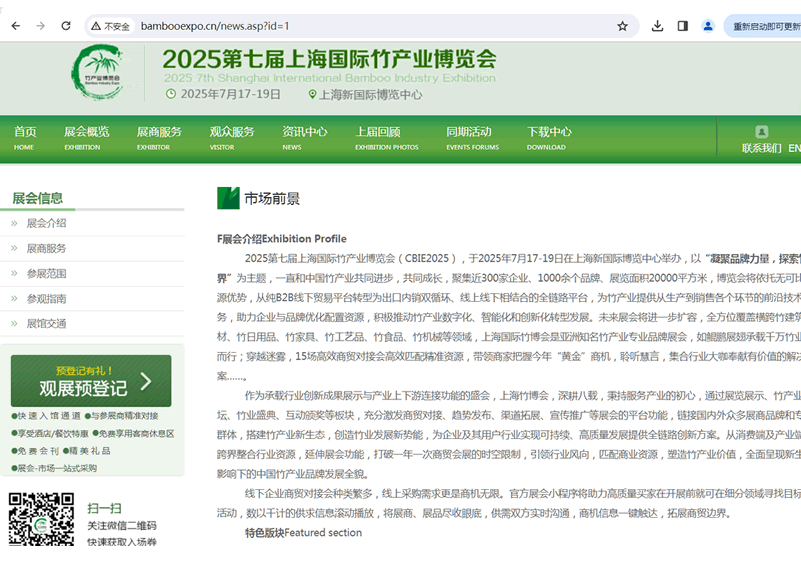Click the 上海新国际博览中心 venue text

tap(370, 95)
